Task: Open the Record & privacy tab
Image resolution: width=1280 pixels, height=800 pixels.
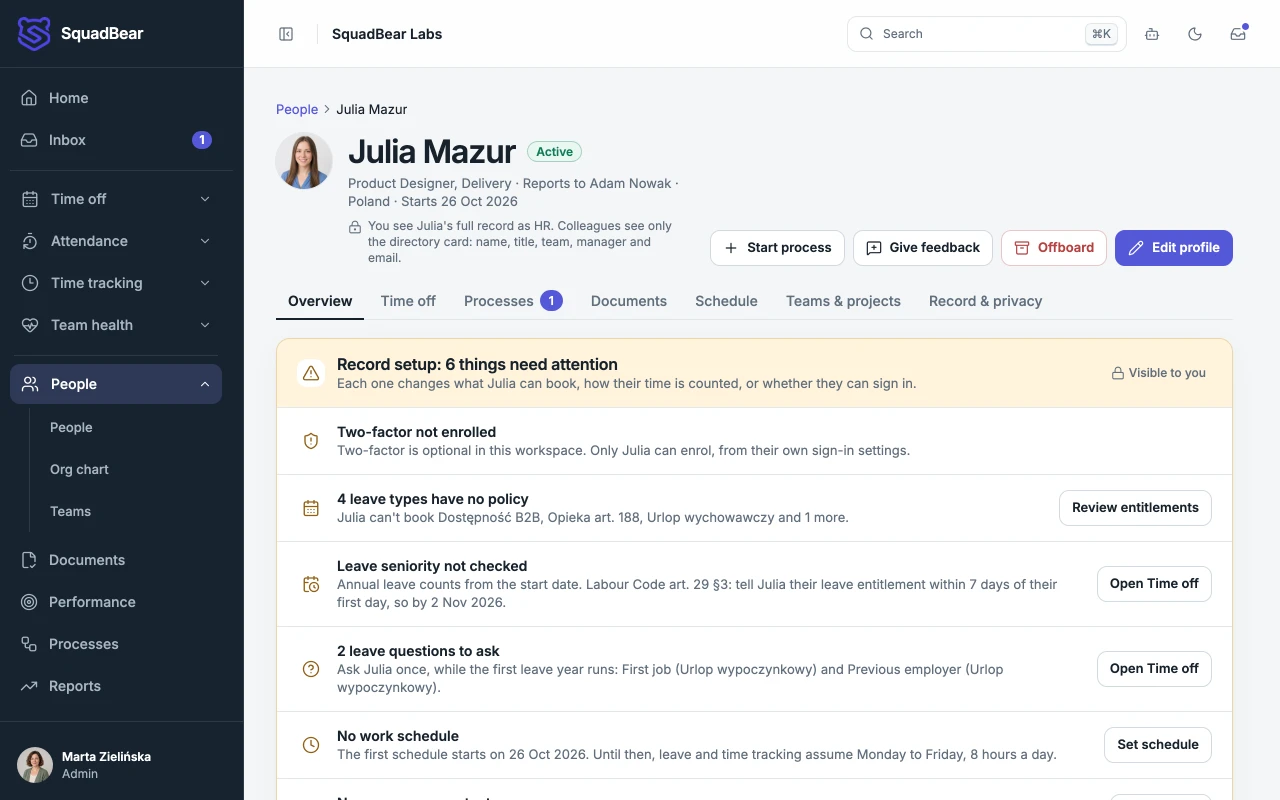Action: [x=986, y=301]
